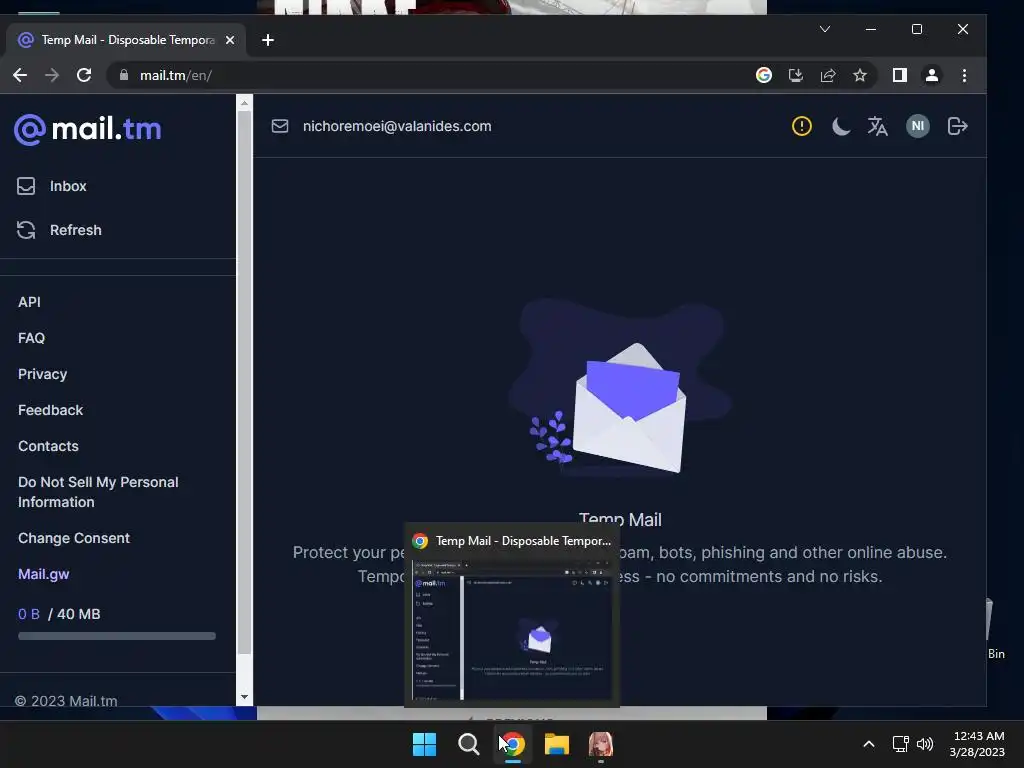Close the Temp Mail tab
The width and height of the screenshot is (1024, 768).
pyautogui.click(x=230, y=40)
